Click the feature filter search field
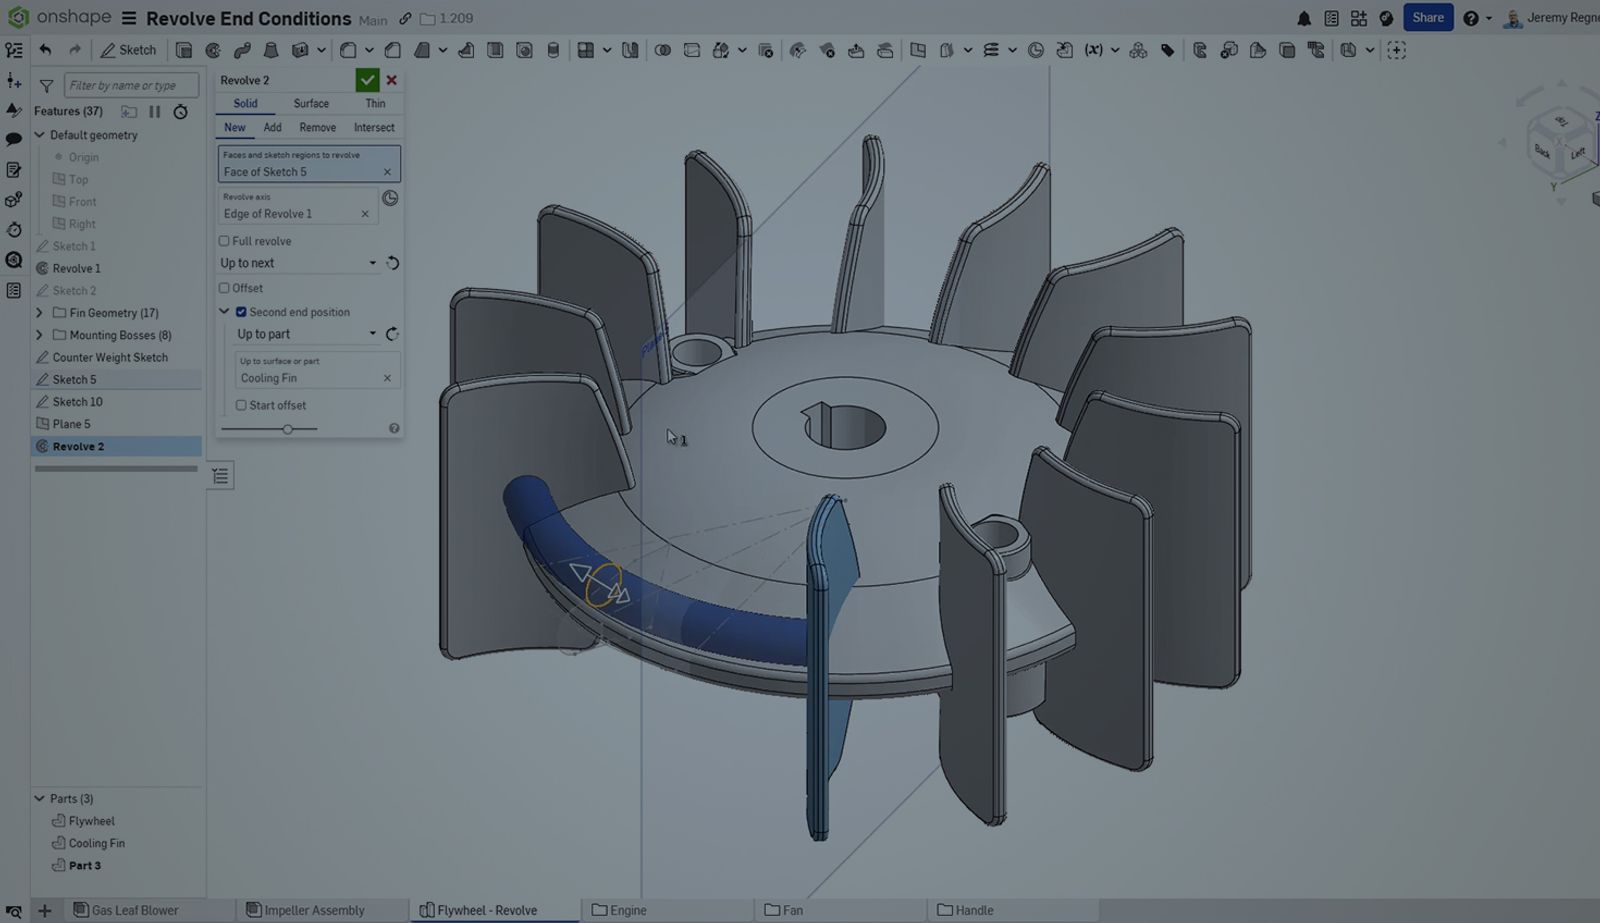 (131, 85)
